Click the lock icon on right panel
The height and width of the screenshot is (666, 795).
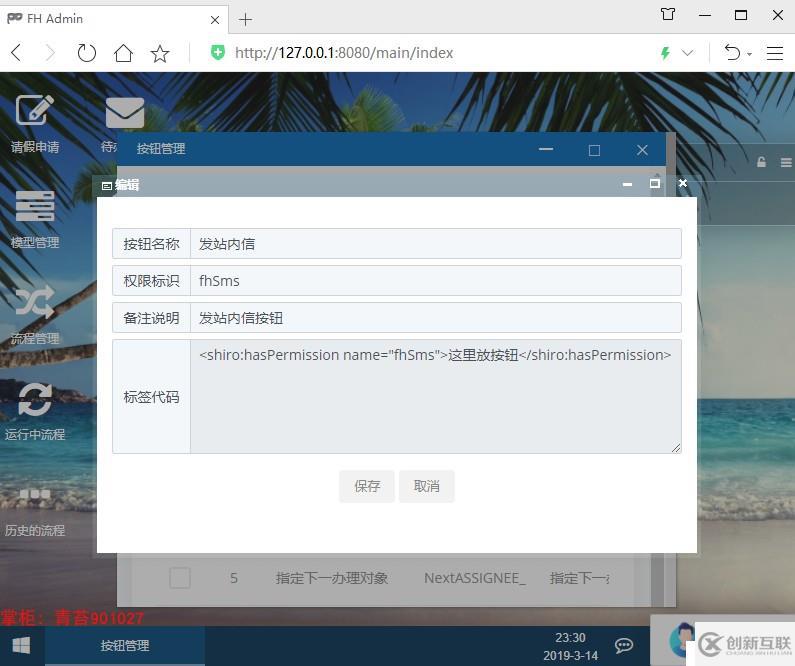tap(761, 162)
